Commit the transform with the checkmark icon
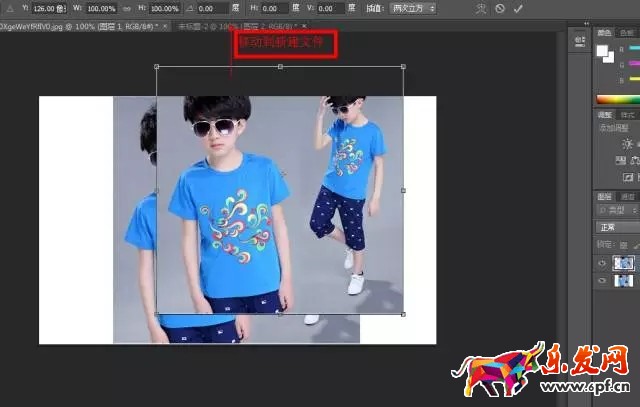Viewport: 640px width, 407px height. [x=518, y=8]
